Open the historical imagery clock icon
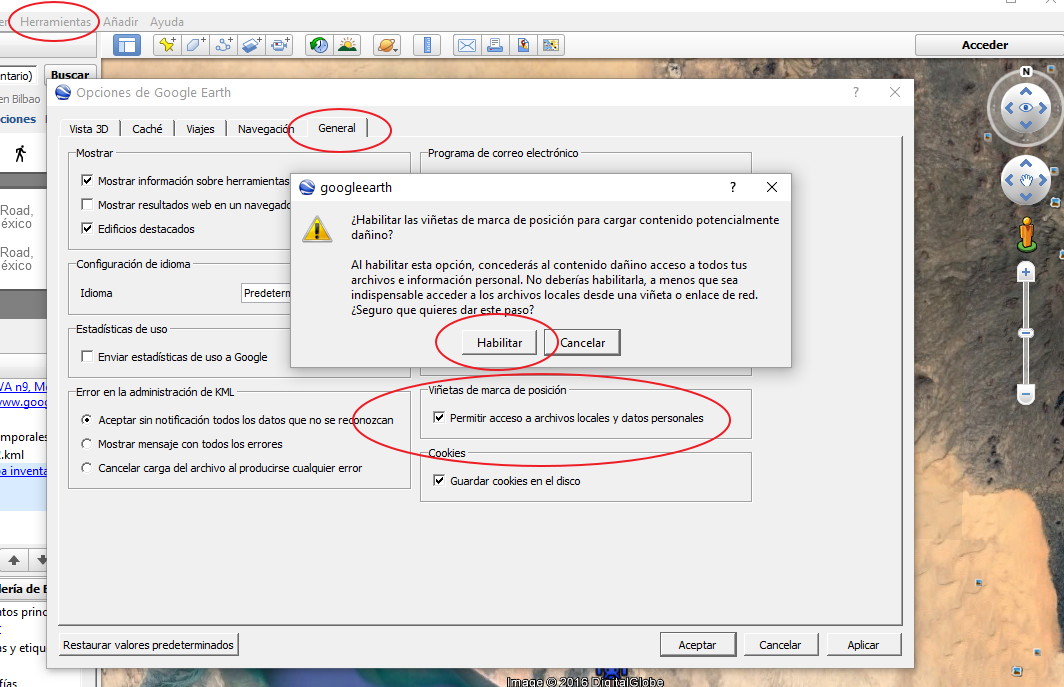Viewport: 1064px width, 687px height. pyautogui.click(x=319, y=45)
